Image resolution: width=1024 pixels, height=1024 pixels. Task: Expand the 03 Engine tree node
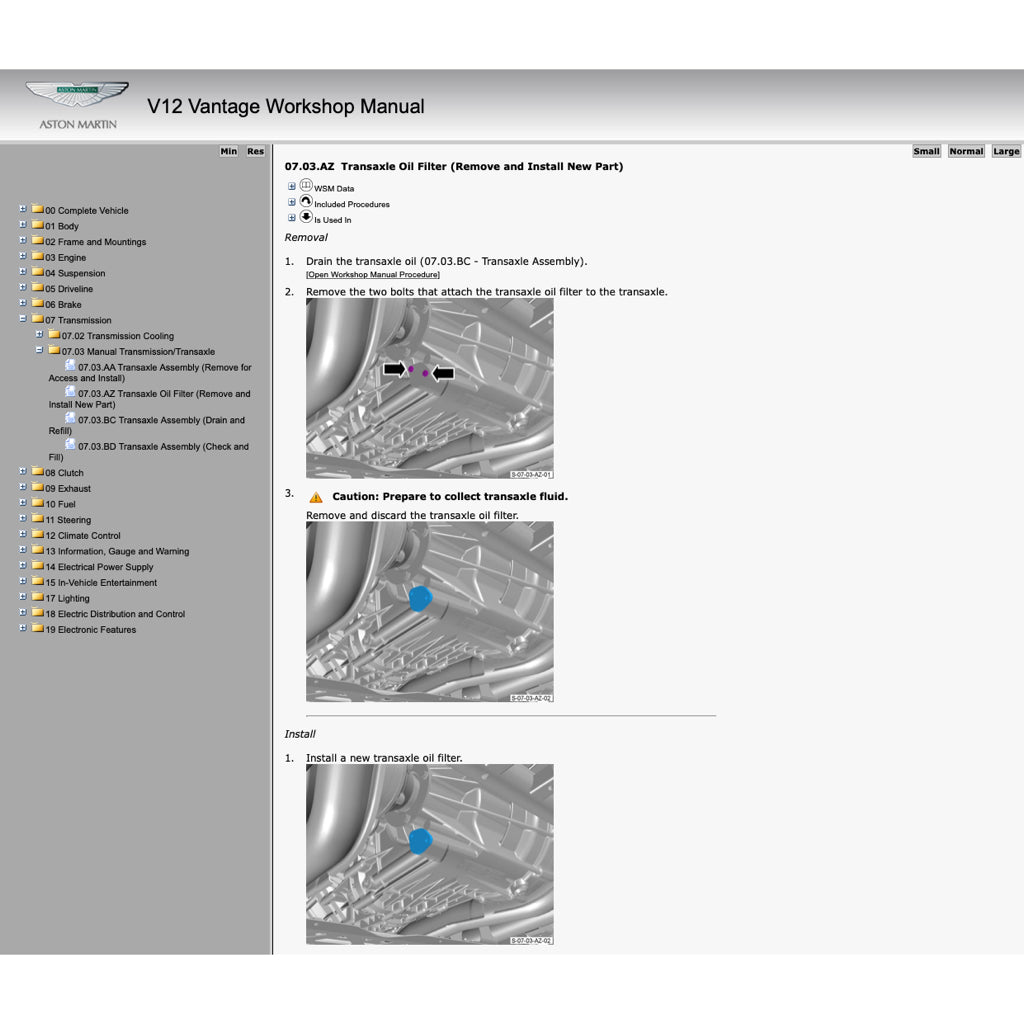pyautogui.click(x=22, y=257)
